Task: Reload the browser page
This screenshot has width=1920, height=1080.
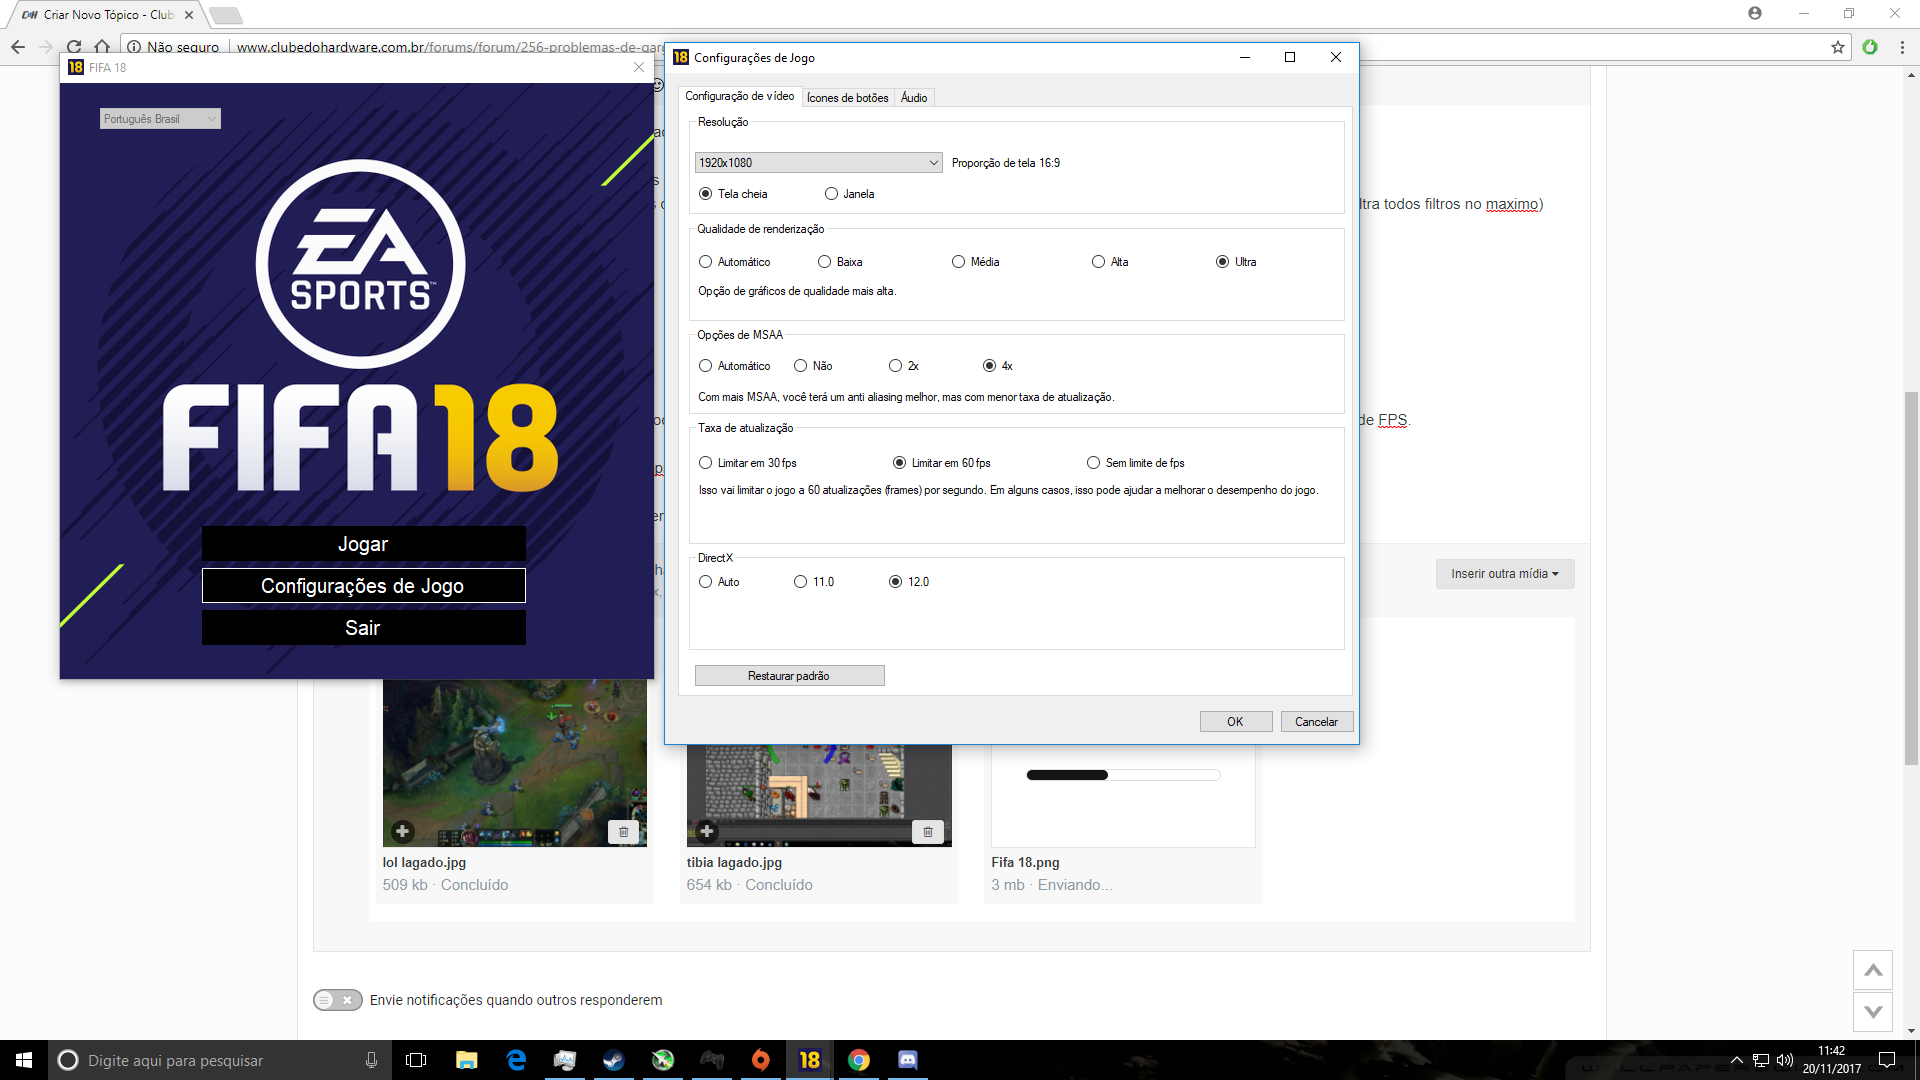Action: [74, 47]
